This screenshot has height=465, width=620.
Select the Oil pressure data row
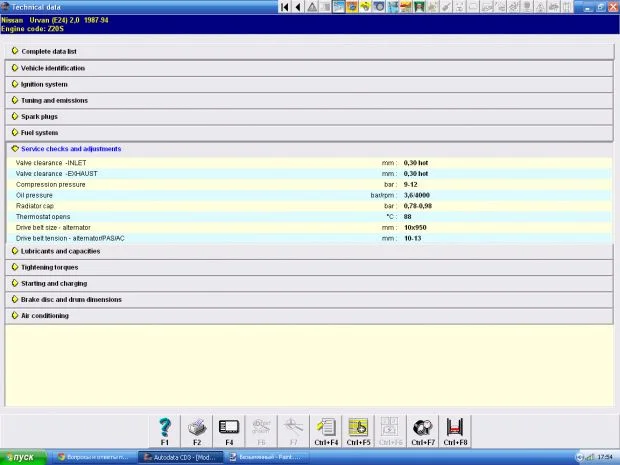tap(200, 195)
